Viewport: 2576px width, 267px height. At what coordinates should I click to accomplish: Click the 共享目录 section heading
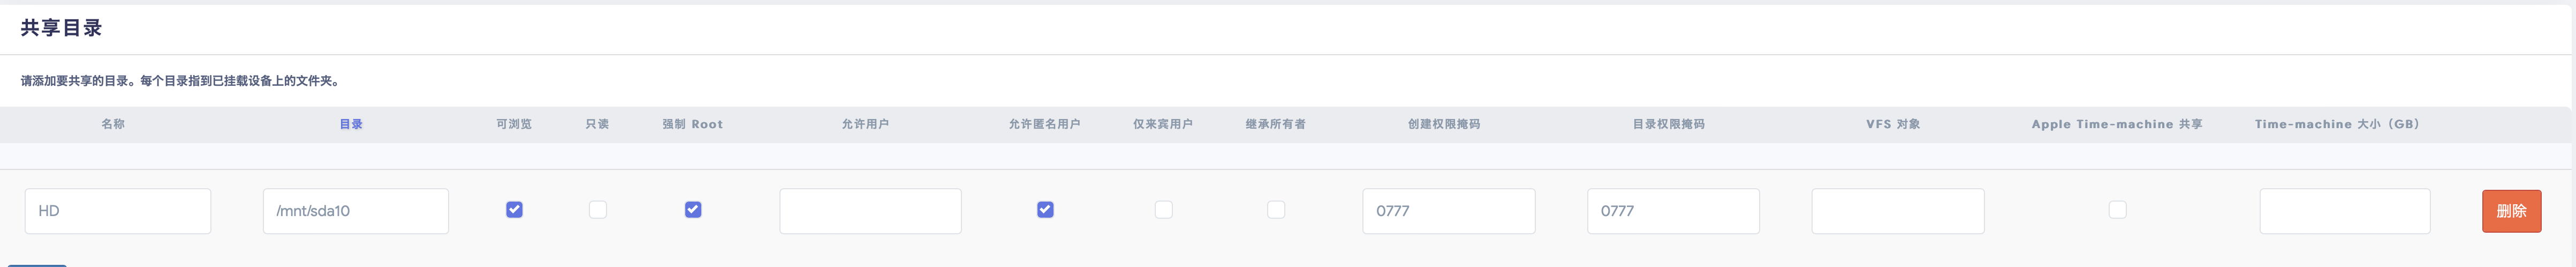coord(62,28)
